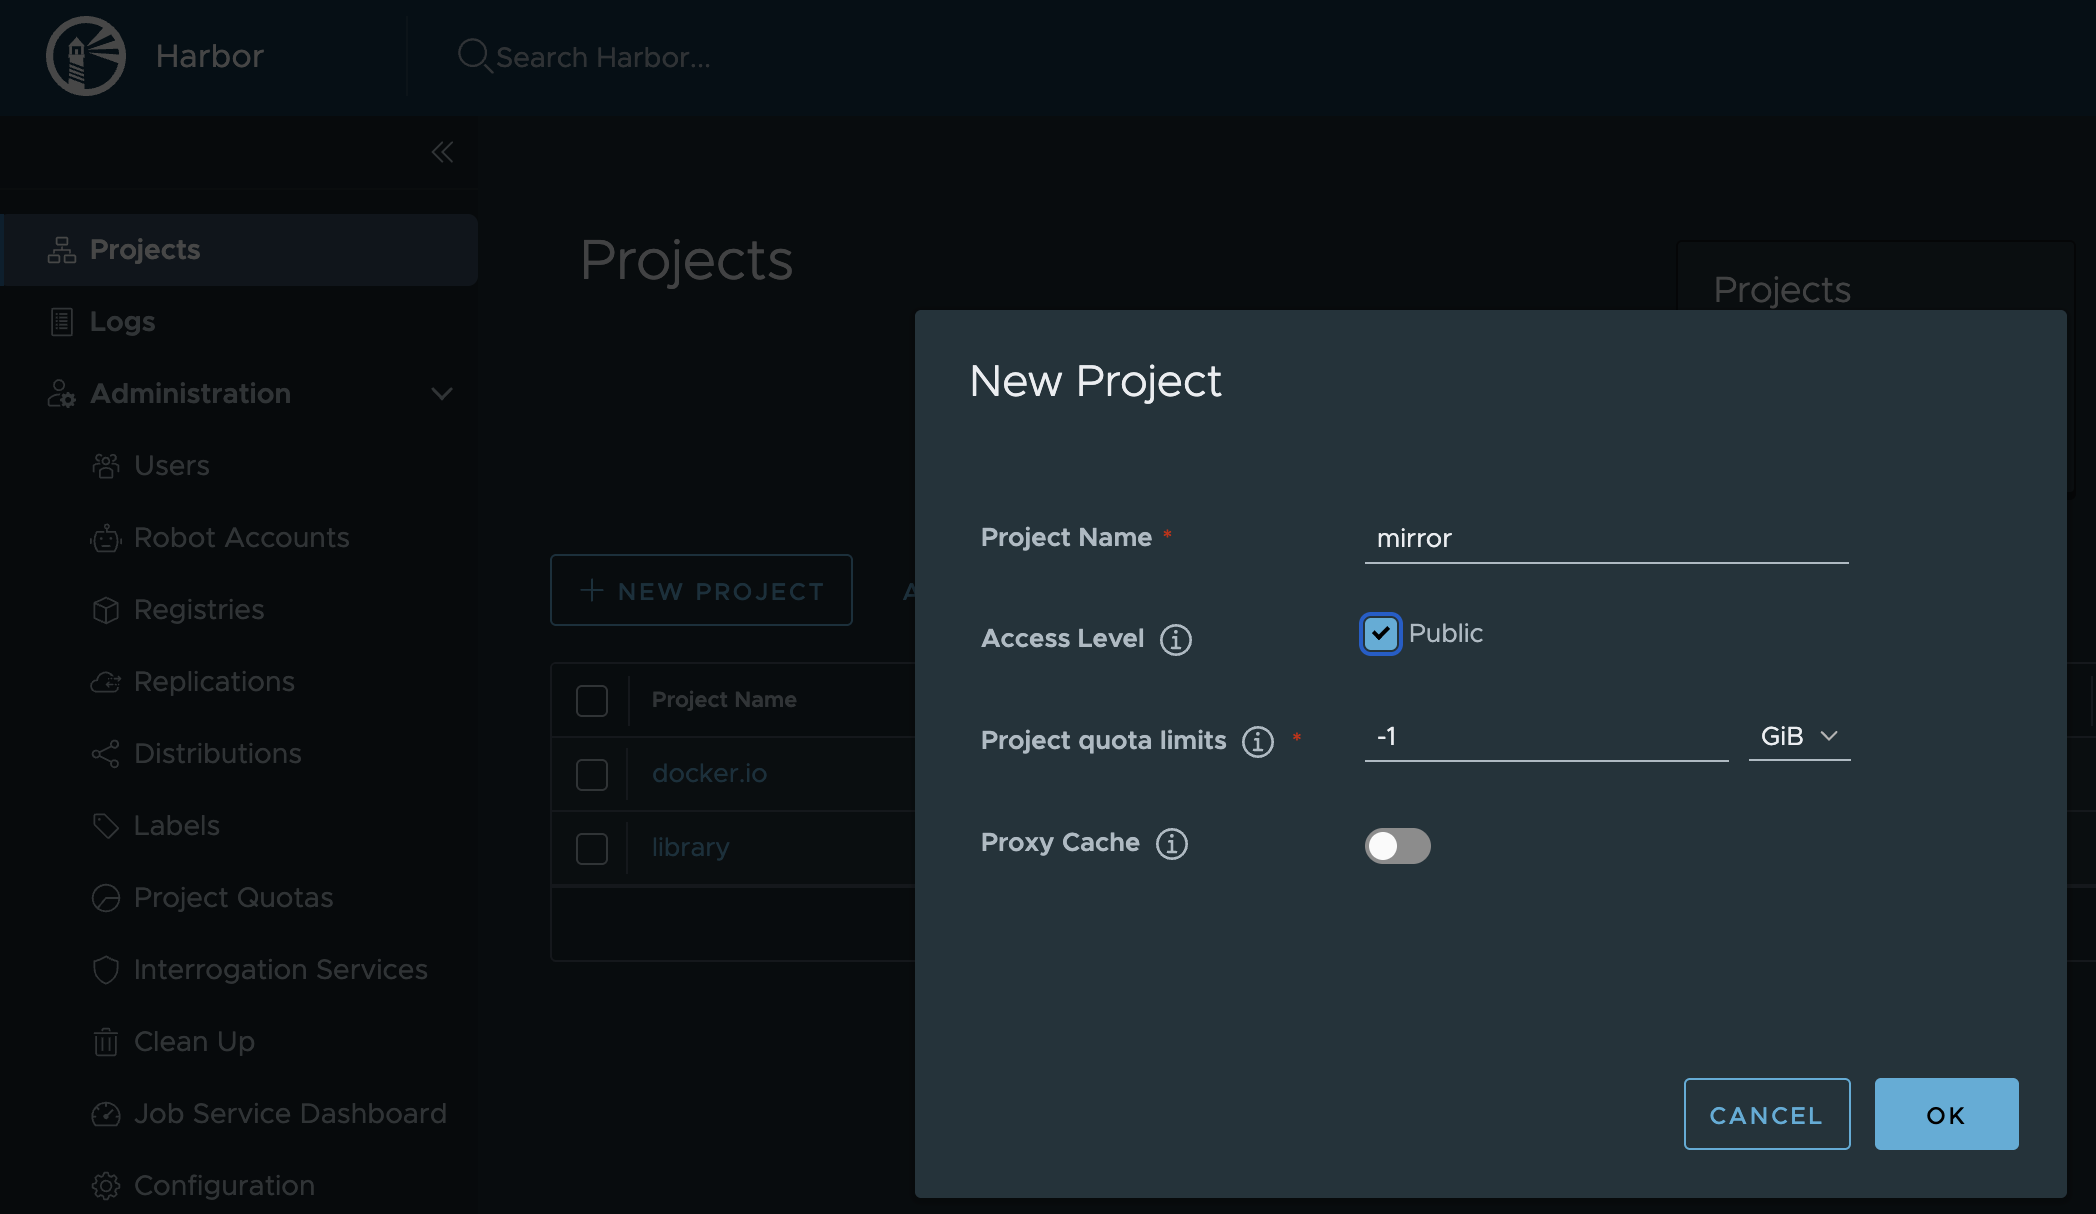Click the OK button
This screenshot has width=2096, height=1214.
(x=1945, y=1114)
